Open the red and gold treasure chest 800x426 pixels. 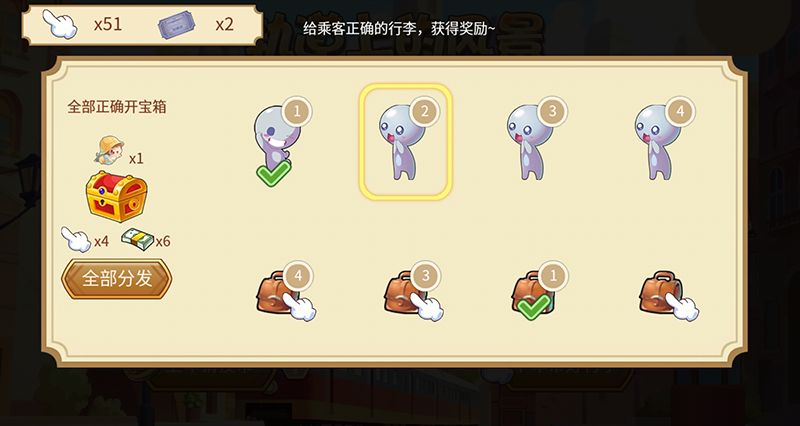[116, 196]
